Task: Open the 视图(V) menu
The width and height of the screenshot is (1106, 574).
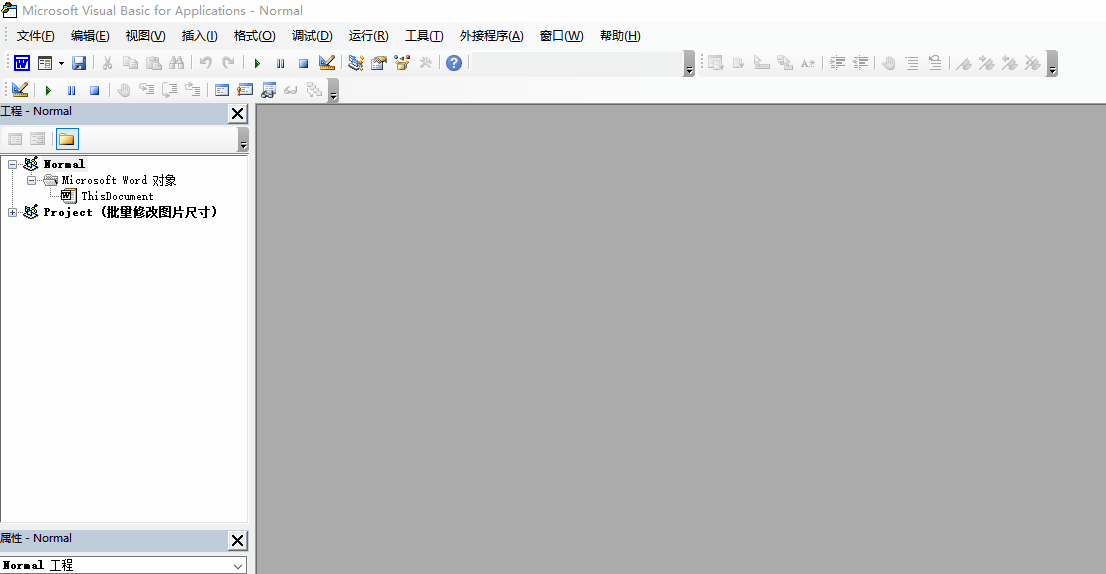Action: (145, 36)
